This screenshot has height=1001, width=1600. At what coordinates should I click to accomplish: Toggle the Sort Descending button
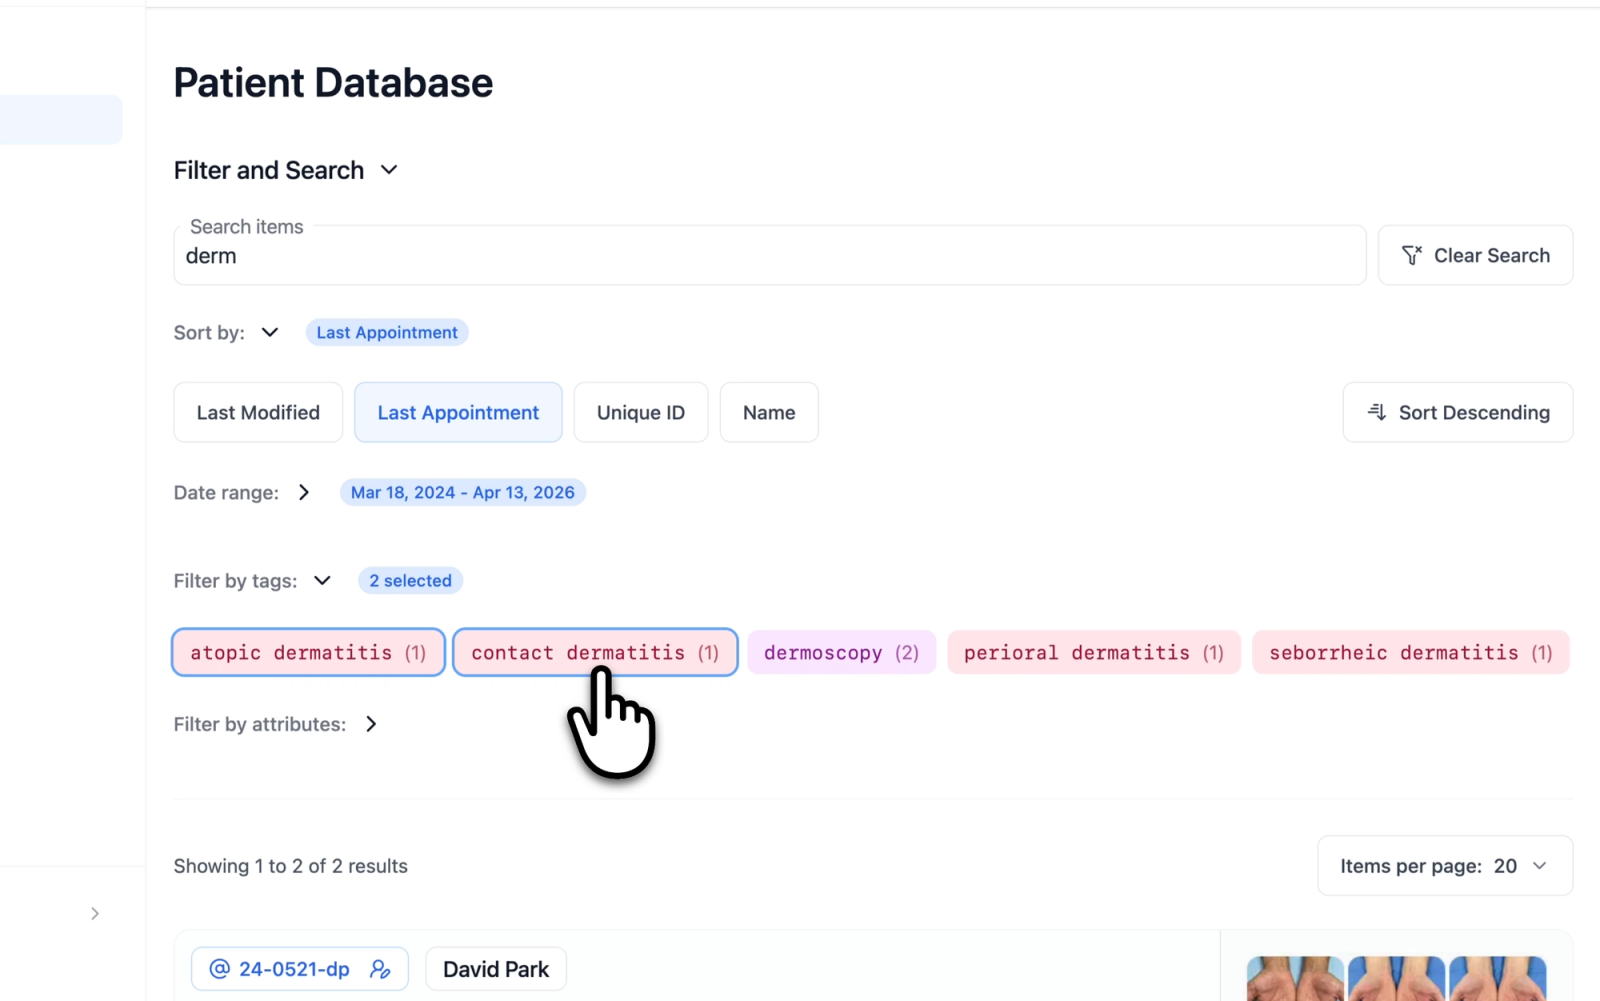coord(1458,412)
